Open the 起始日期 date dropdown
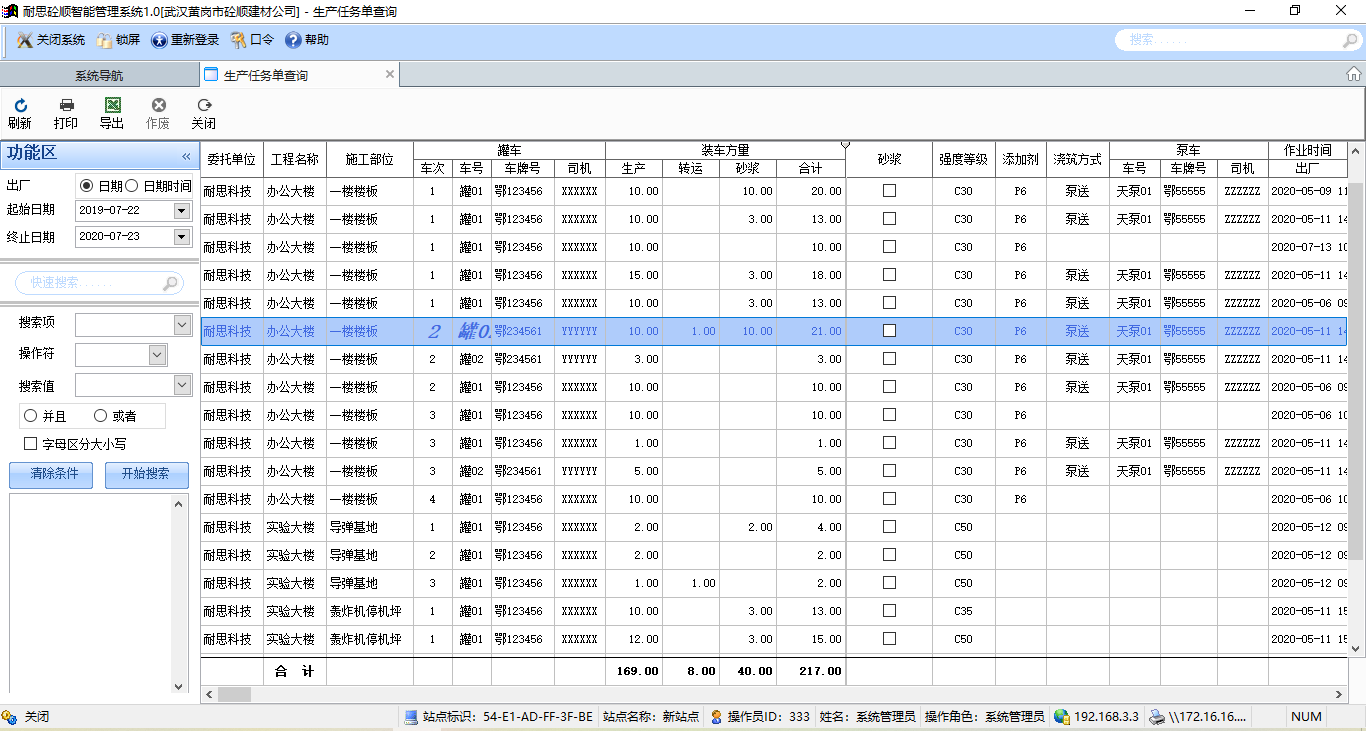This screenshot has width=1366, height=731. click(x=181, y=211)
